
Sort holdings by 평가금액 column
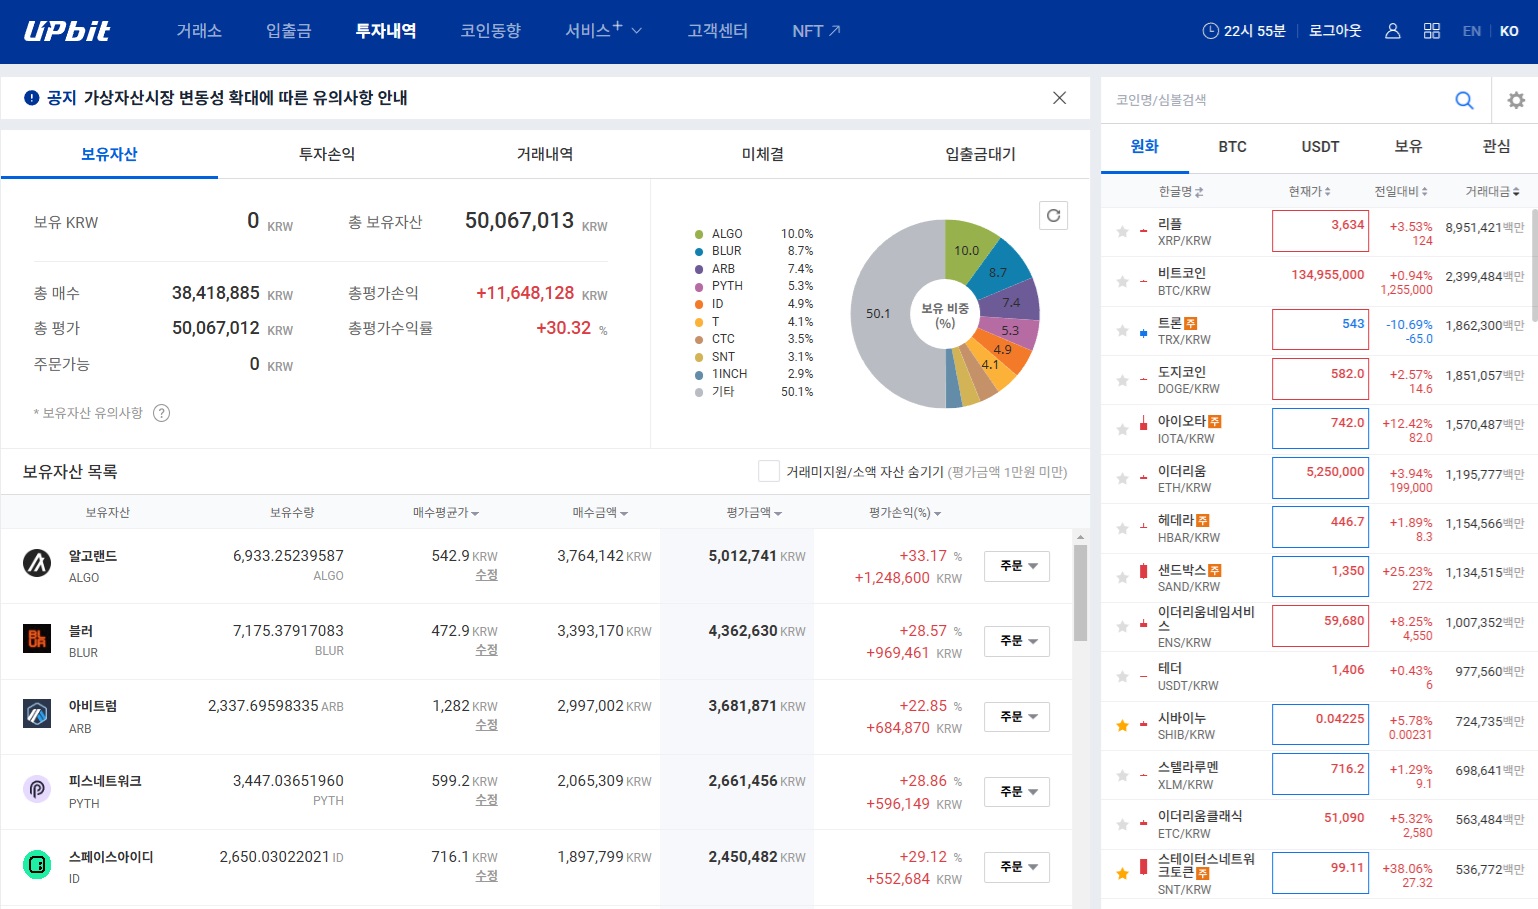point(753,513)
